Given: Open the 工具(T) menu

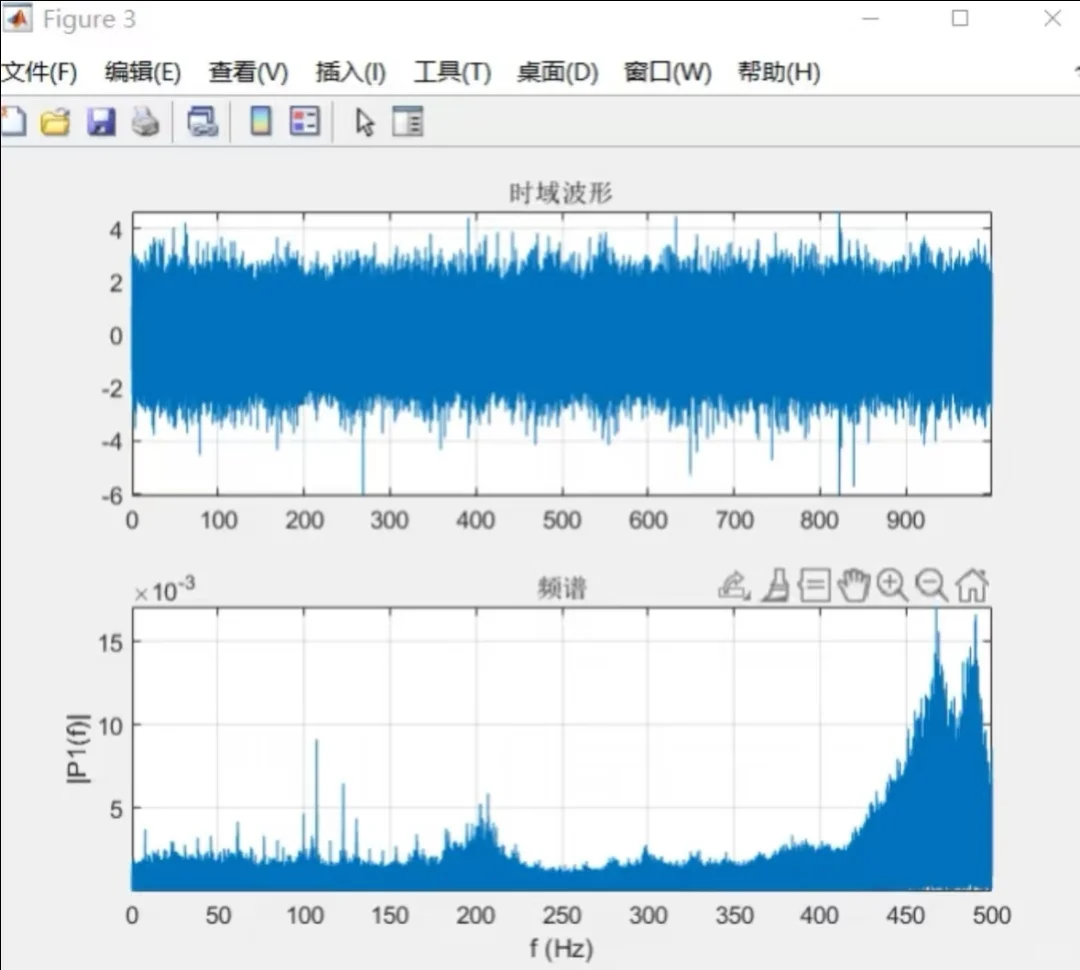Looking at the screenshot, I should click(452, 72).
